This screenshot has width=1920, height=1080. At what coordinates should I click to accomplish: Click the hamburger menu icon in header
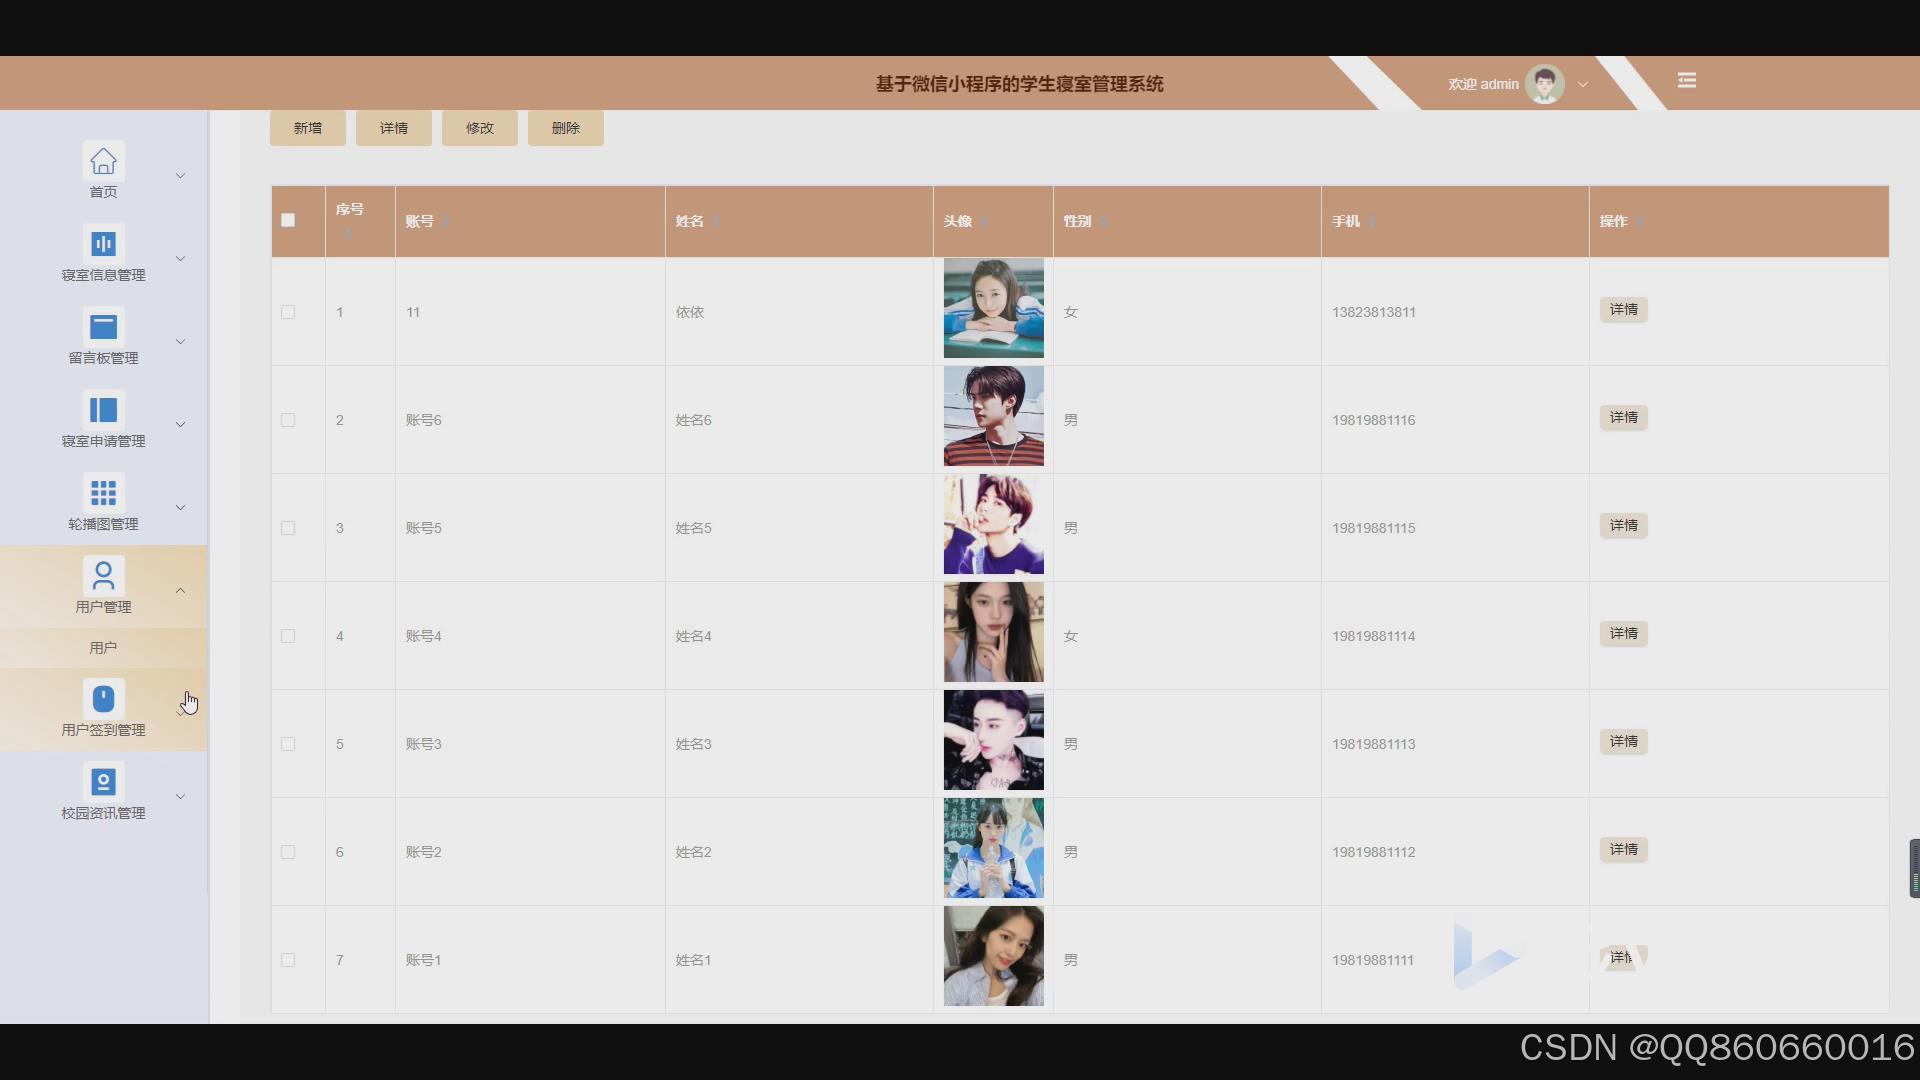pos(1687,81)
